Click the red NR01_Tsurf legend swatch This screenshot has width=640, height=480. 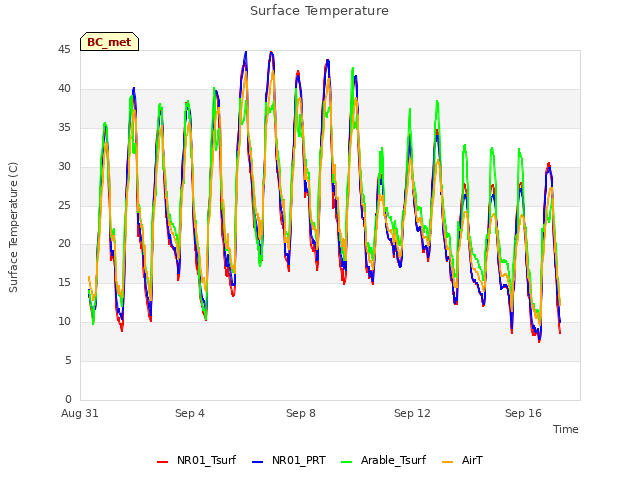pos(162,462)
